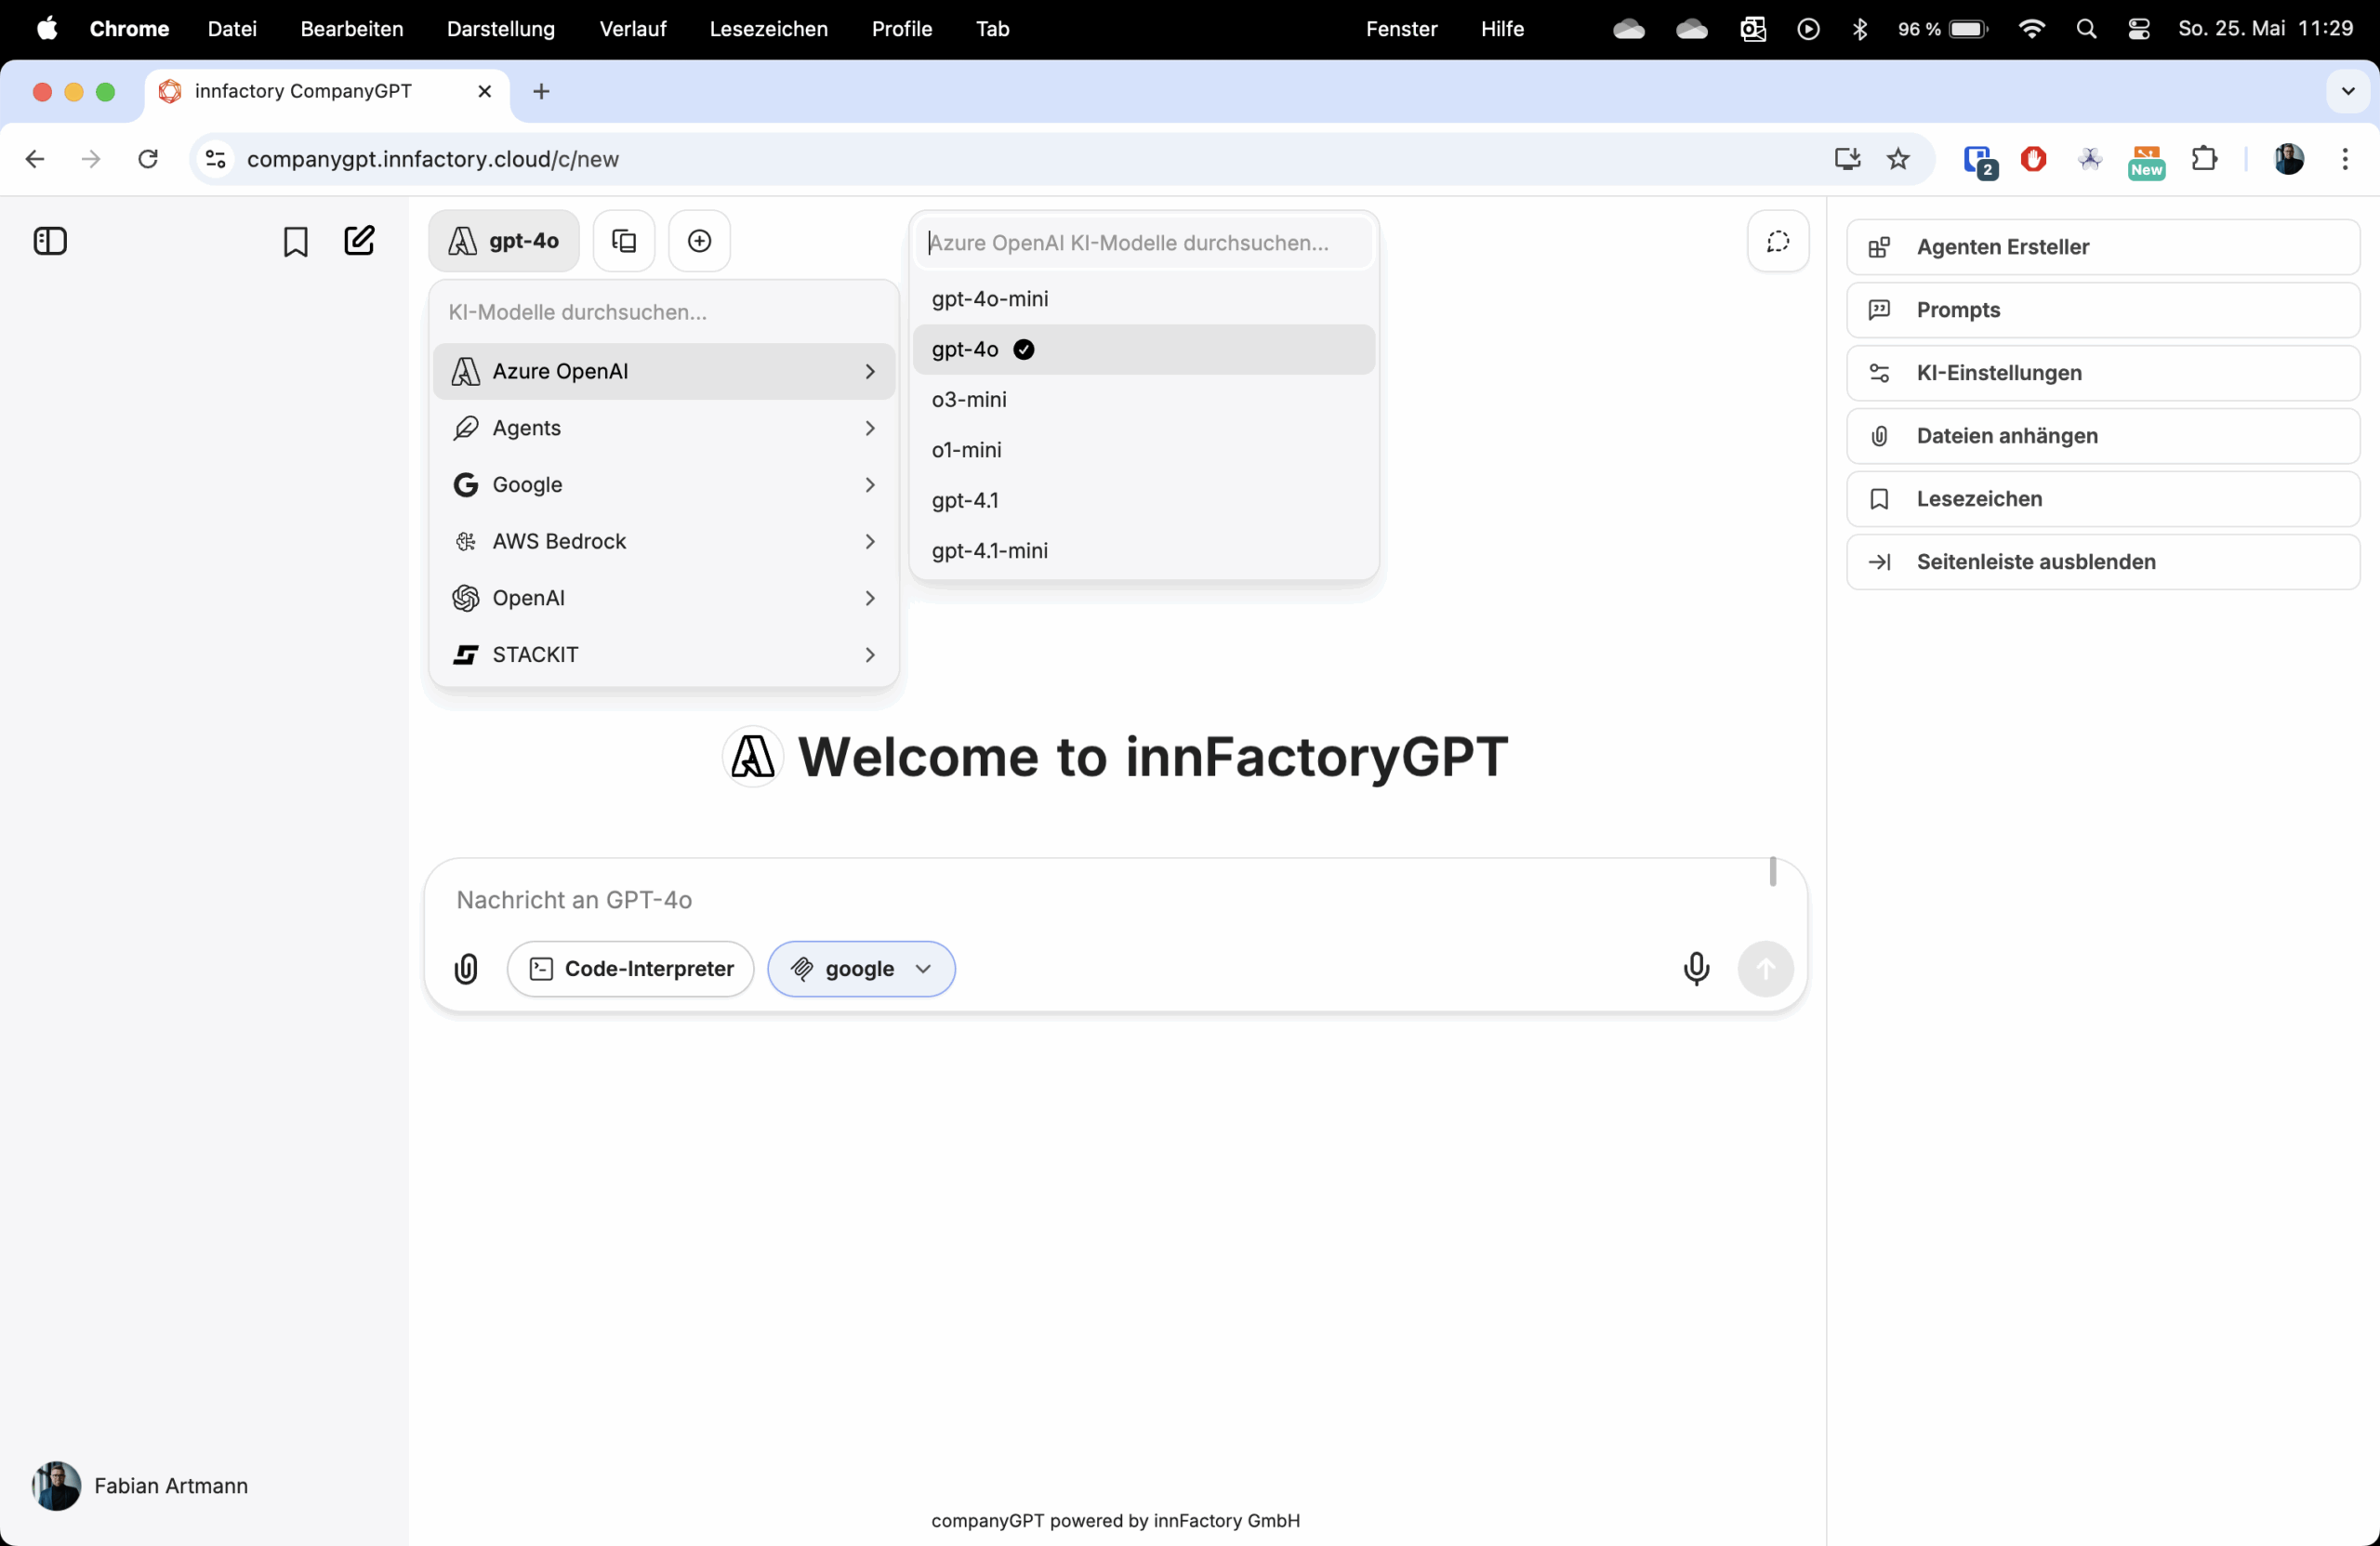Open bookmarks icon in left sidebar
The image size is (2380, 1546).
click(x=295, y=241)
